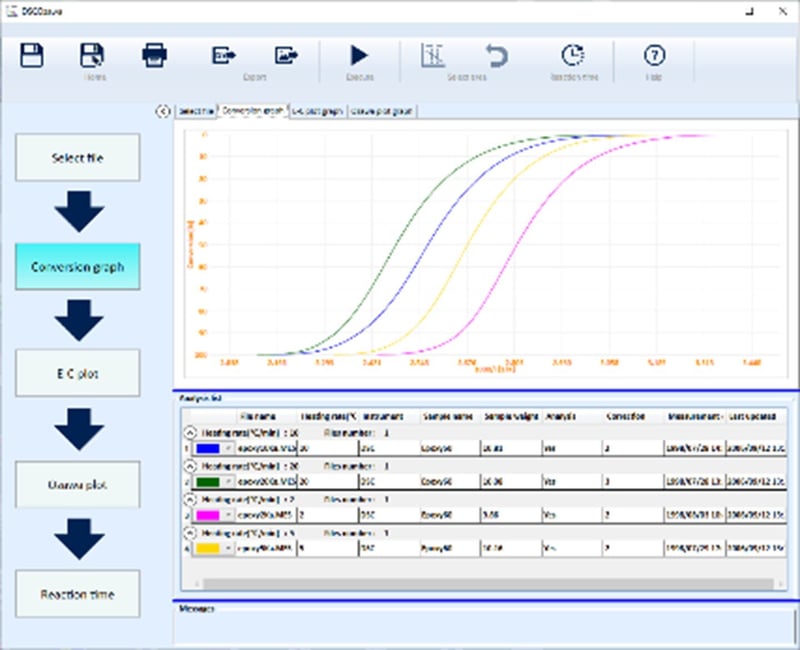Image resolution: width=800 pixels, height=650 pixels.
Task: Open the Reaction time clock icon
Action: 572,55
